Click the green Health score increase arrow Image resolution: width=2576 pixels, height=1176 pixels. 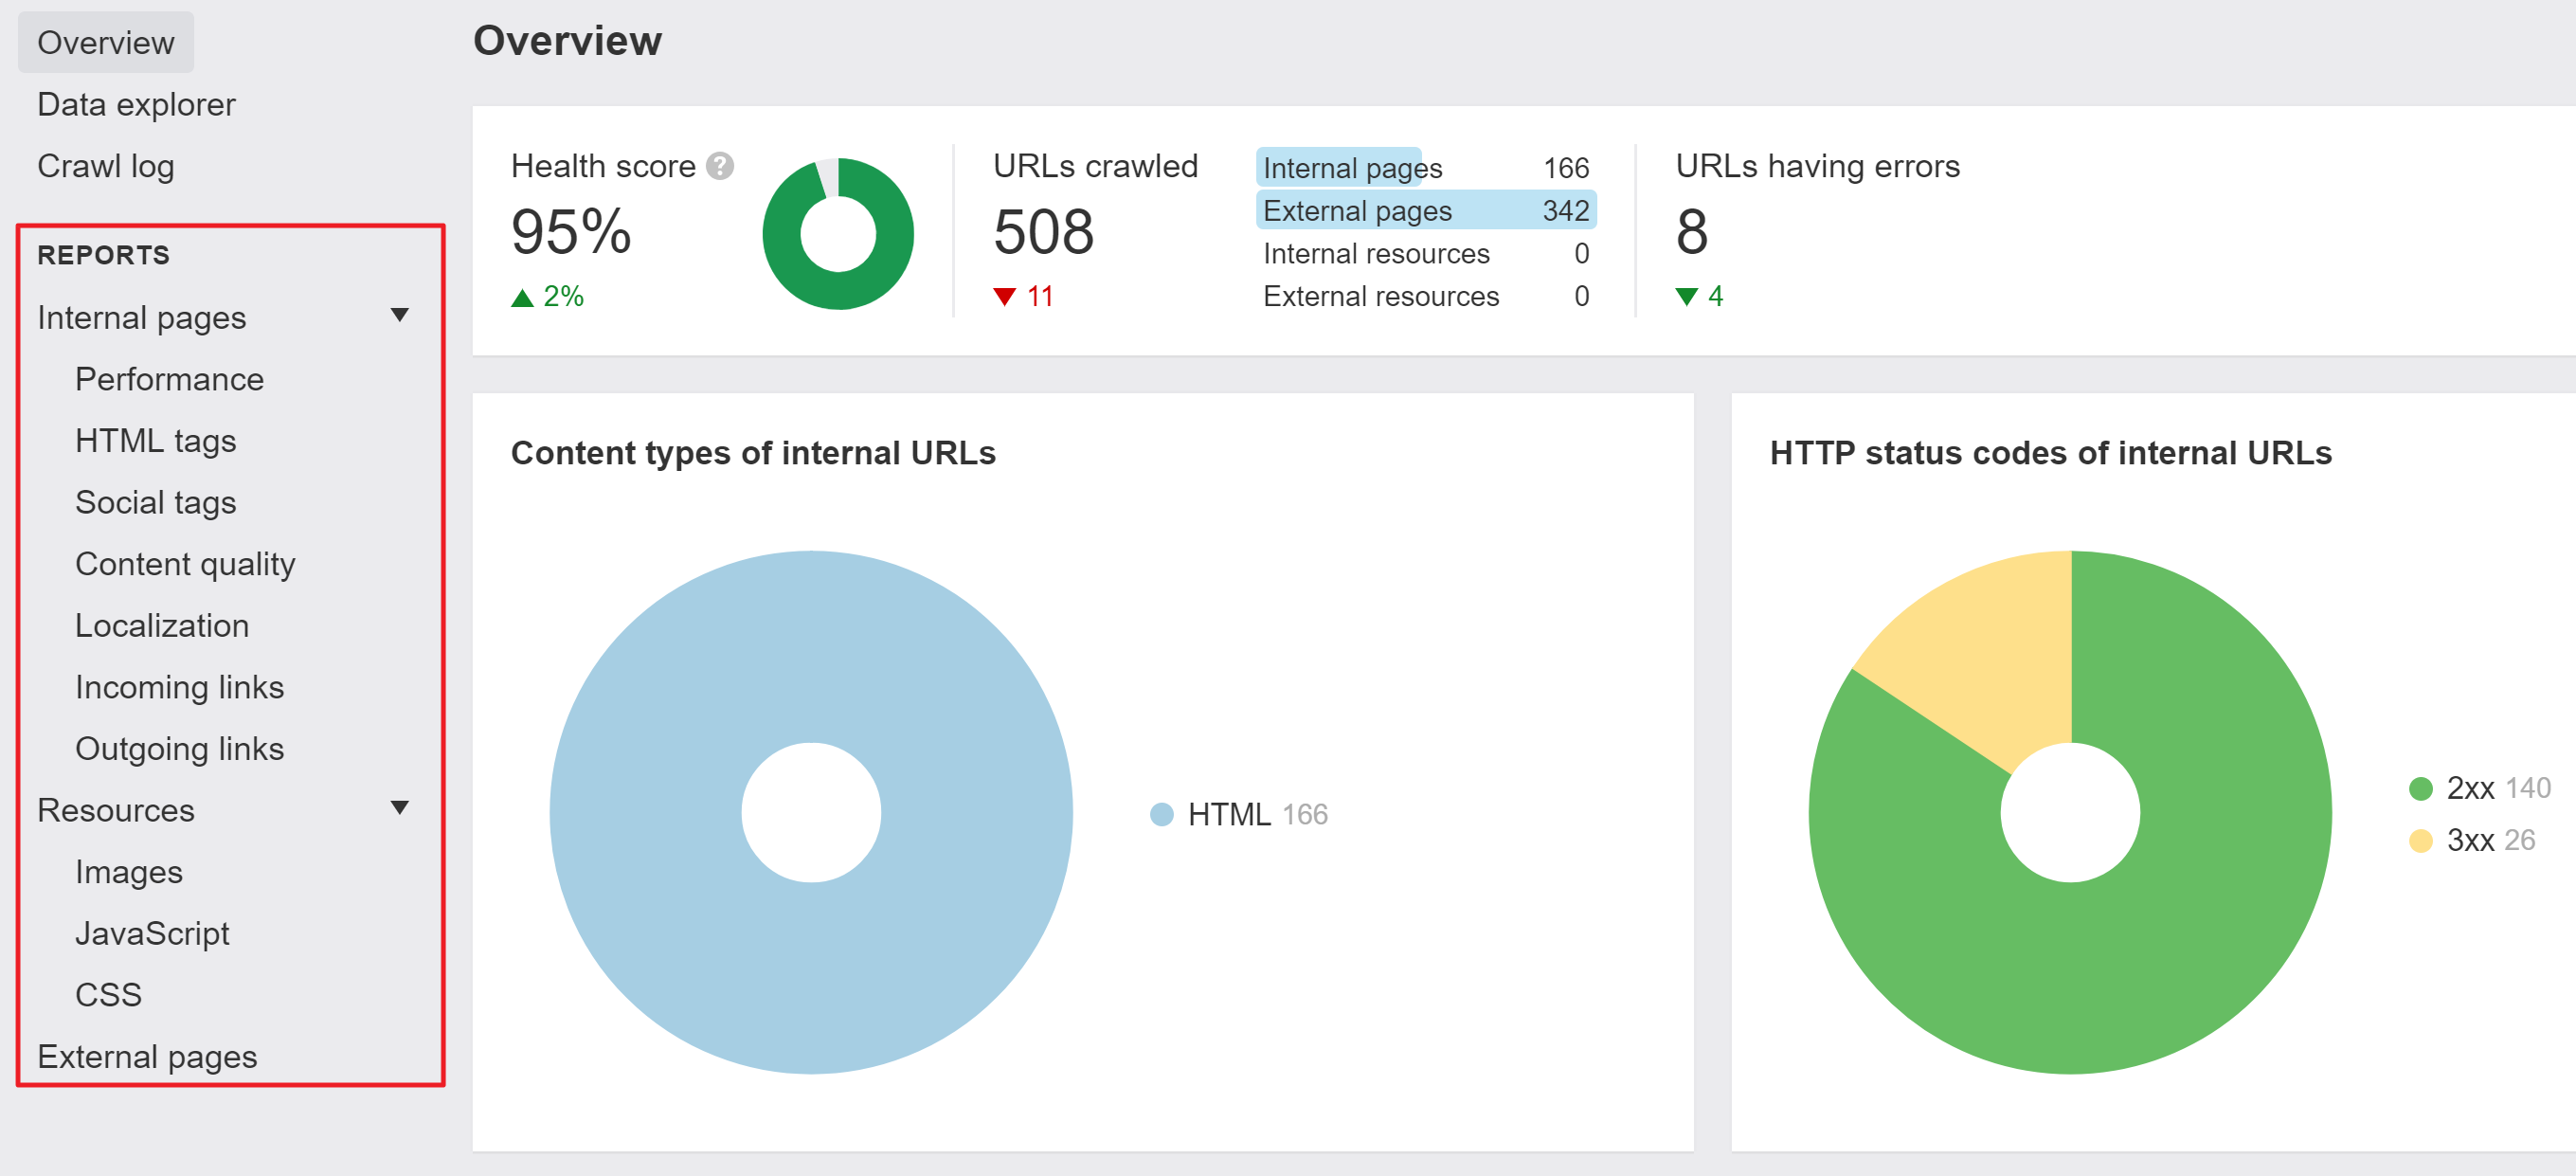coord(522,297)
